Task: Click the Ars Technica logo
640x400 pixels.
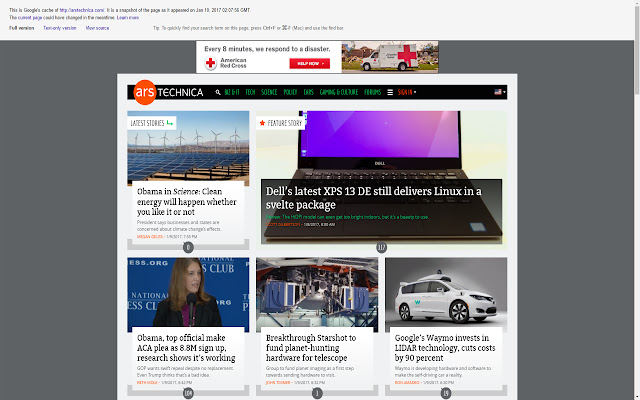Action: tap(168, 92)
